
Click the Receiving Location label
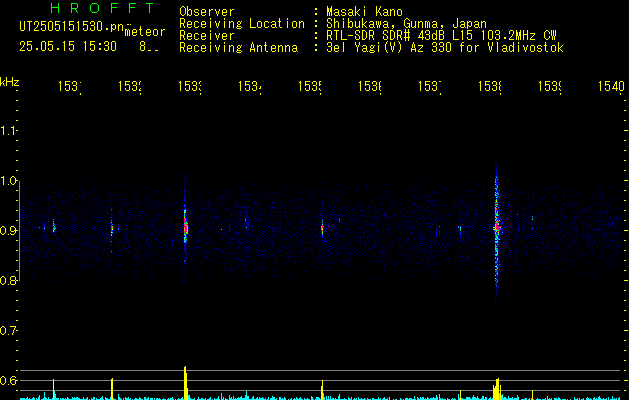[242, 24]
